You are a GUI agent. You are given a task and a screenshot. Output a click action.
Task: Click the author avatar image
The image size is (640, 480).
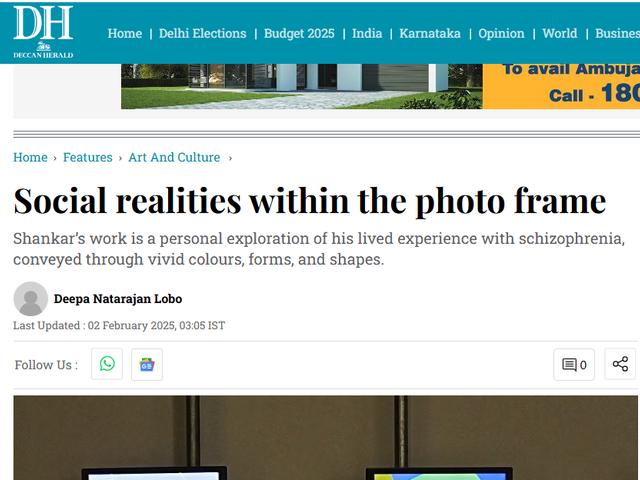coord(31,299)
